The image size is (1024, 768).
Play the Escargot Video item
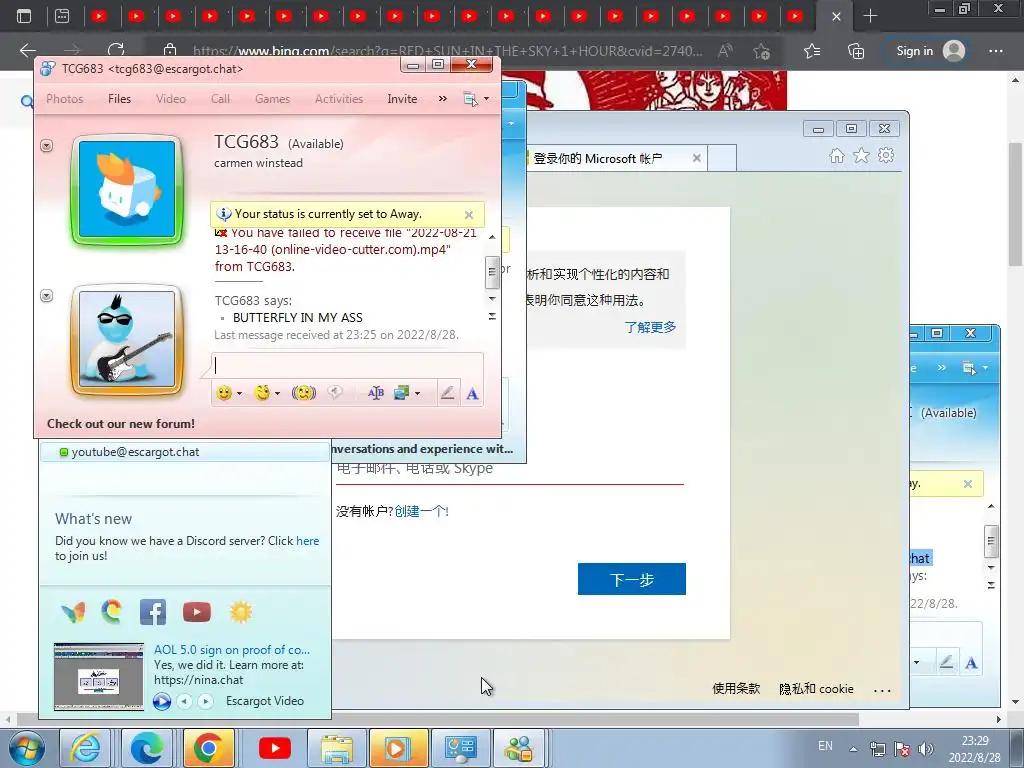[x=161, y=701]
